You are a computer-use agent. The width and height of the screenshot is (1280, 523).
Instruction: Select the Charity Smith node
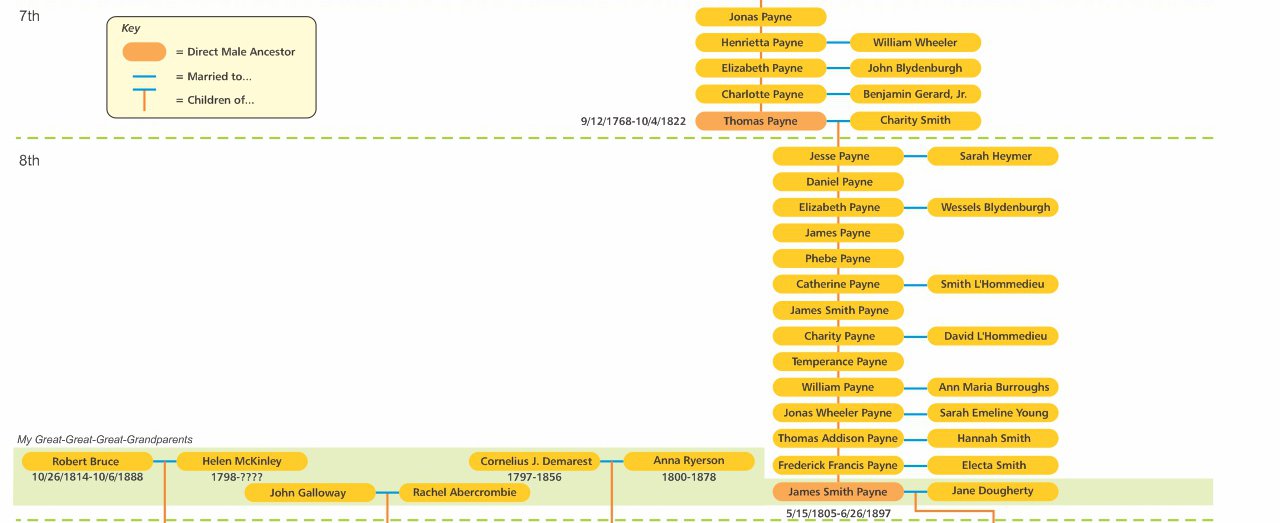coord(915,121)
